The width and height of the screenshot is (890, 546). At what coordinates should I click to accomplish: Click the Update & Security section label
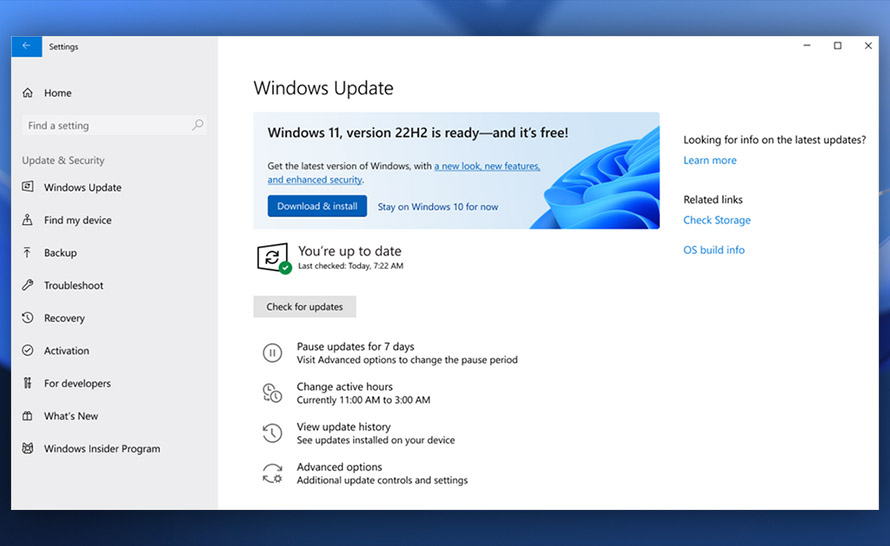[x=63, y=160]
